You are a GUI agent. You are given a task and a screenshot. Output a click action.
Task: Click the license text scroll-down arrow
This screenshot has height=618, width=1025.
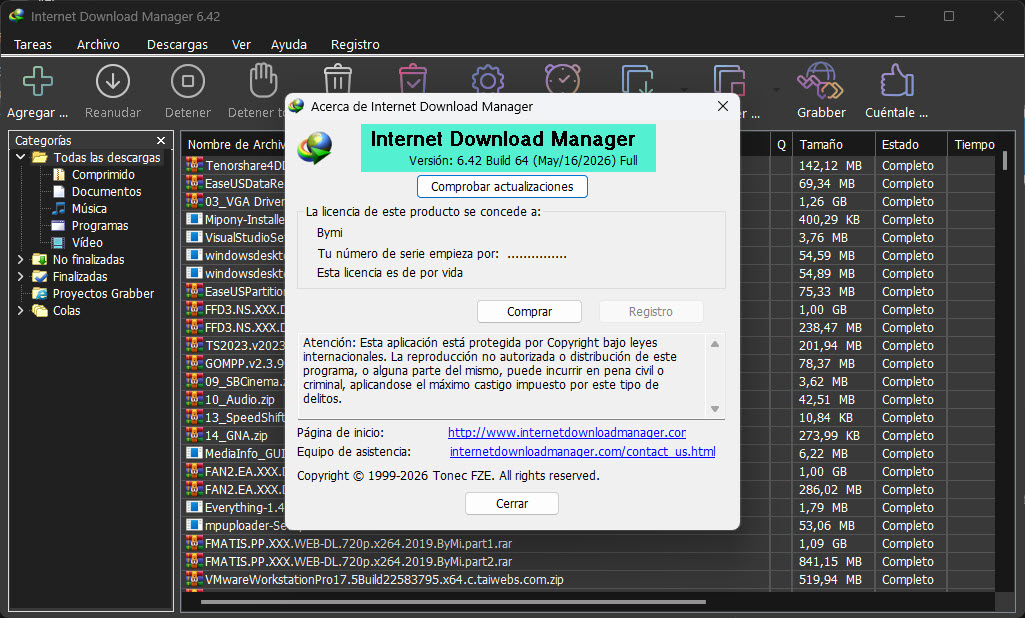point(715,409)
